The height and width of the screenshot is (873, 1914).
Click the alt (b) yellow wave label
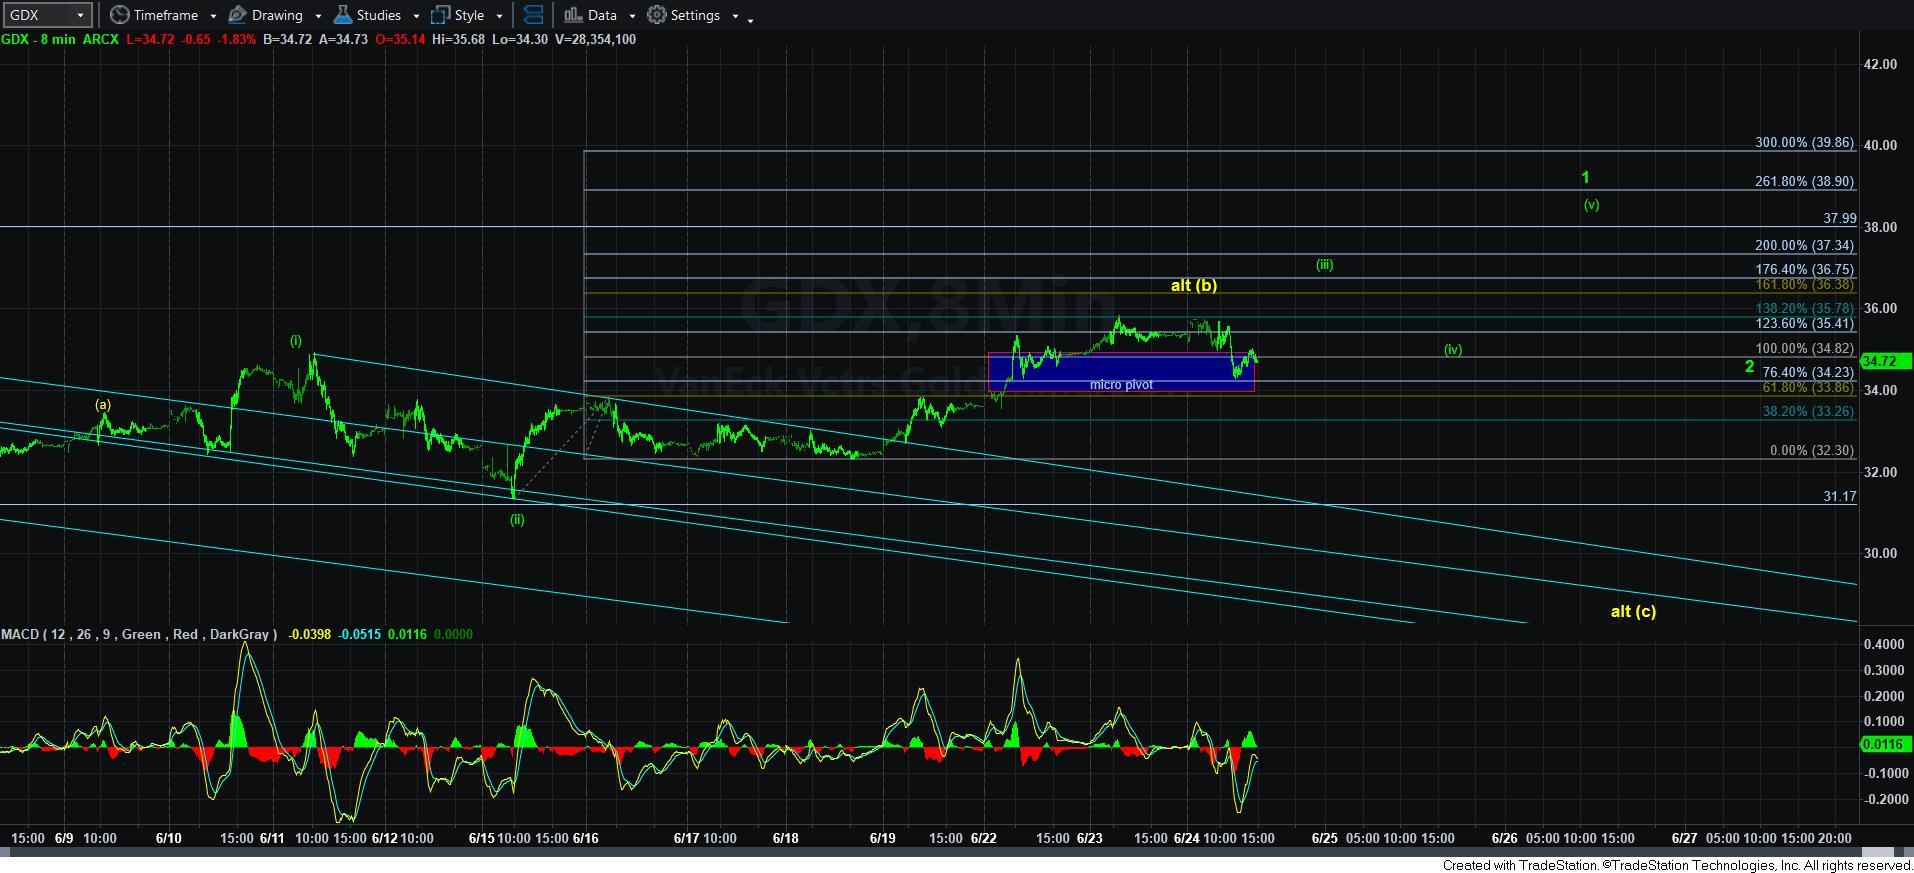tap(1194, 286)
